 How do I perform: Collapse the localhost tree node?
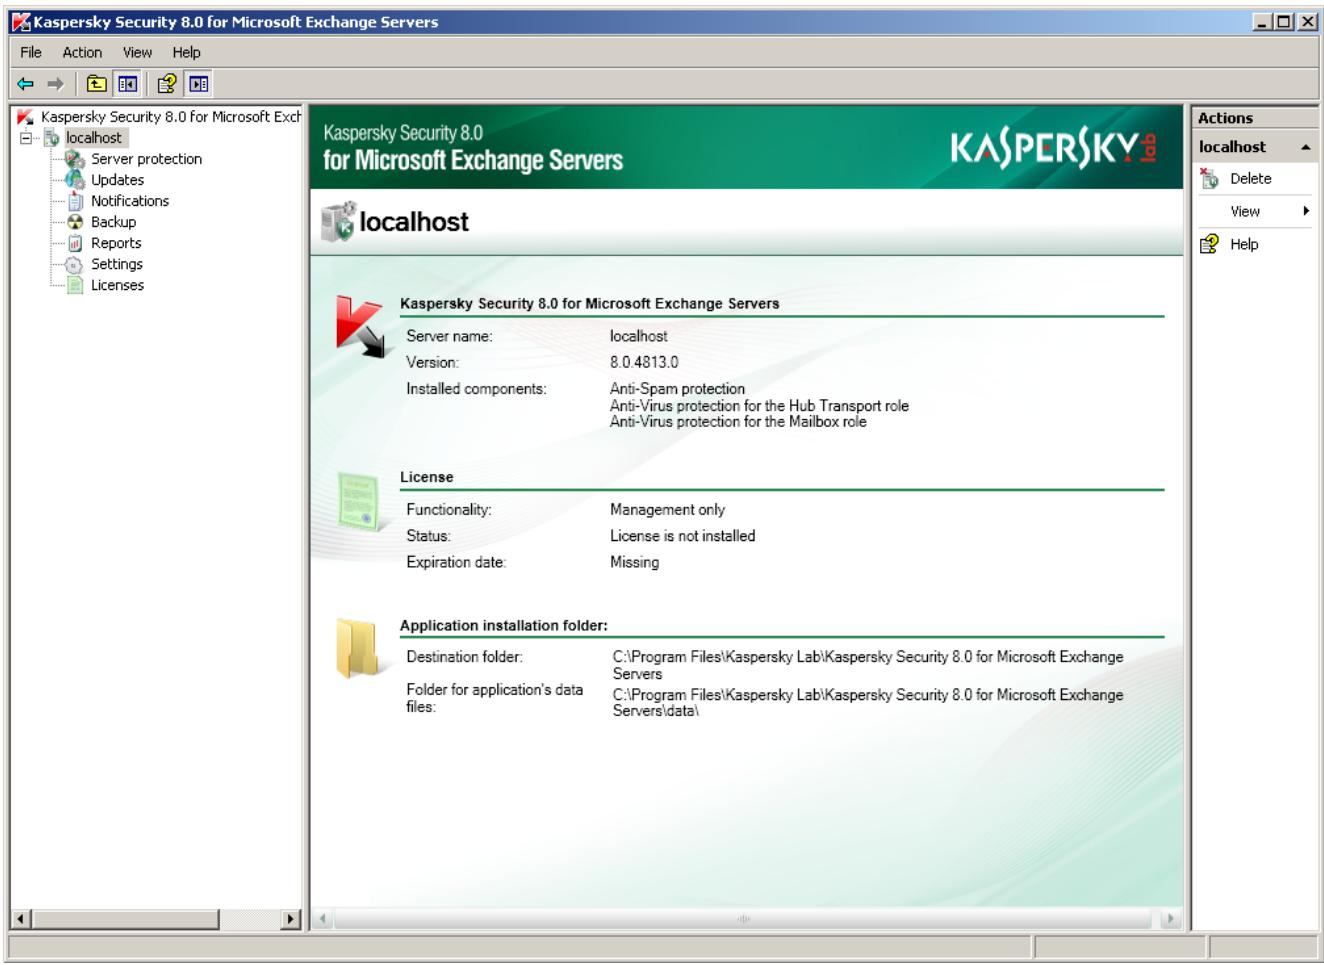coord(25,137)
